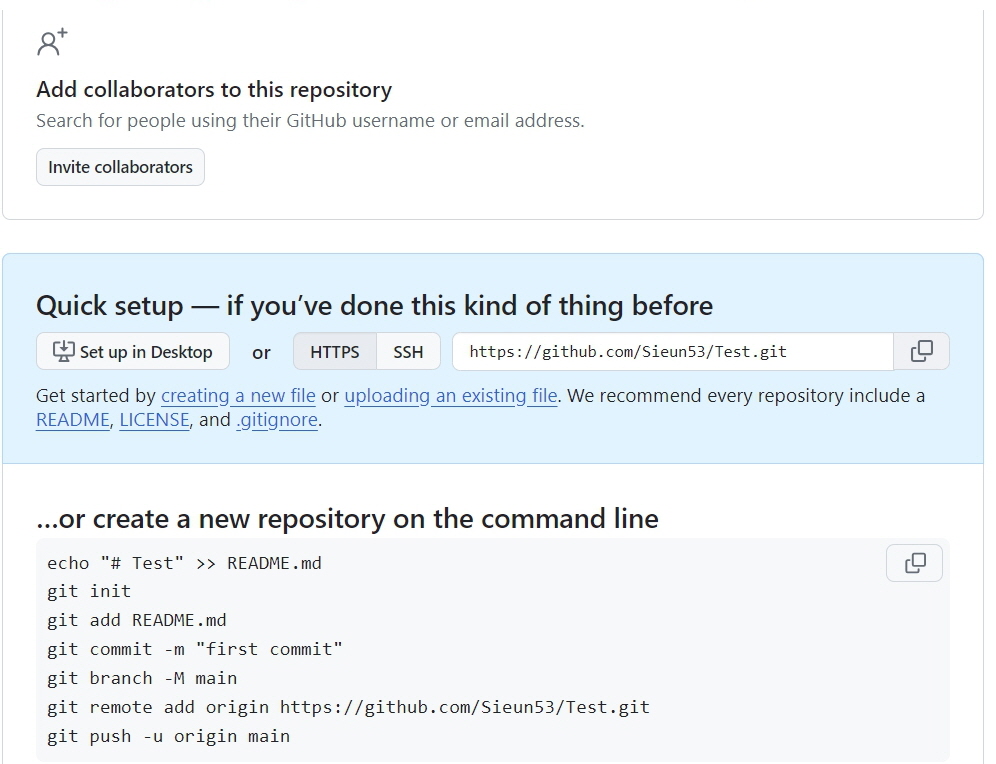Copy command line snippet with clipboard icon
Viewport: 996px width, 764px height.
point(914,564)
